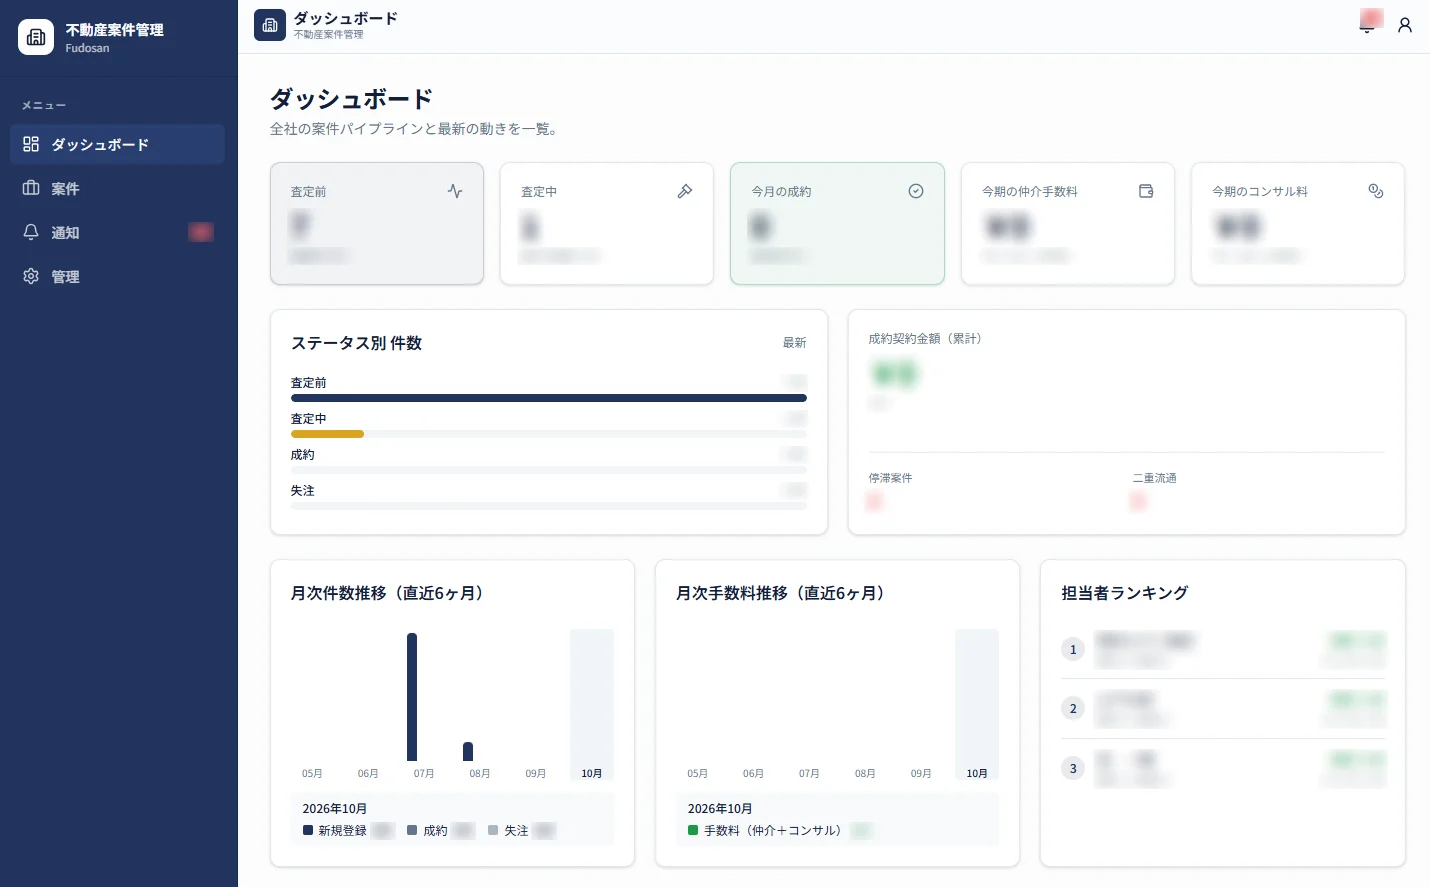Image resolution: width=1430 pixels, height=887 pixels.
Task: Select ダッシュボード in the sidebar menu
Action: coord(118,144)
